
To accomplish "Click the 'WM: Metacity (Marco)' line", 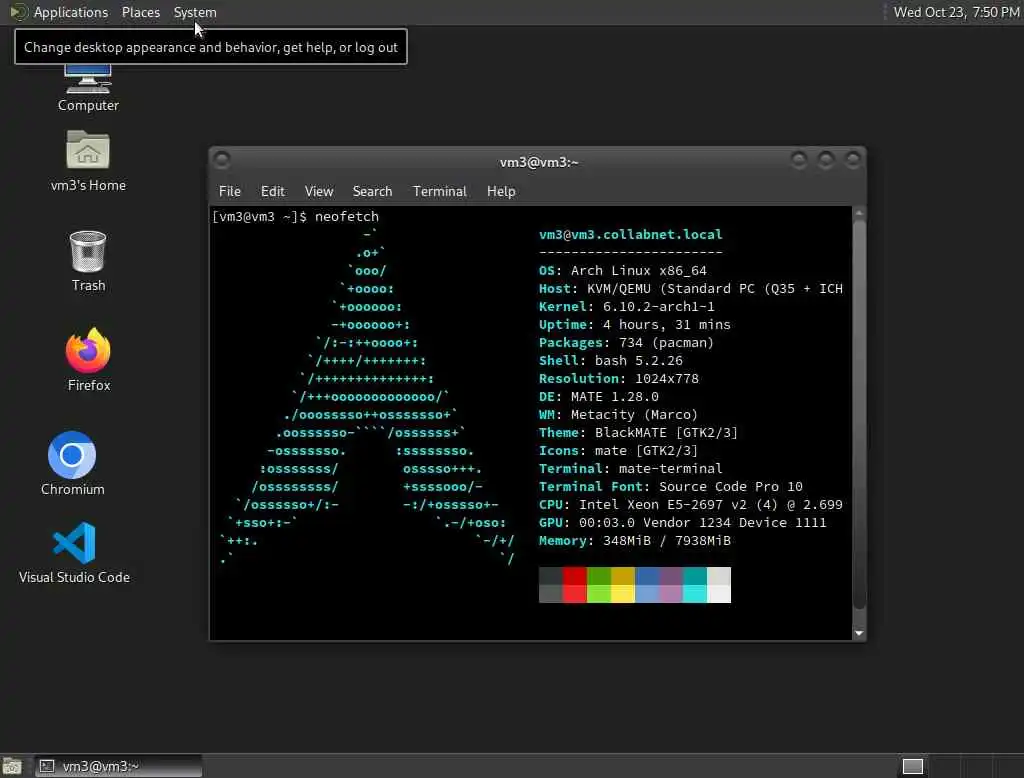I will [618, 415].
